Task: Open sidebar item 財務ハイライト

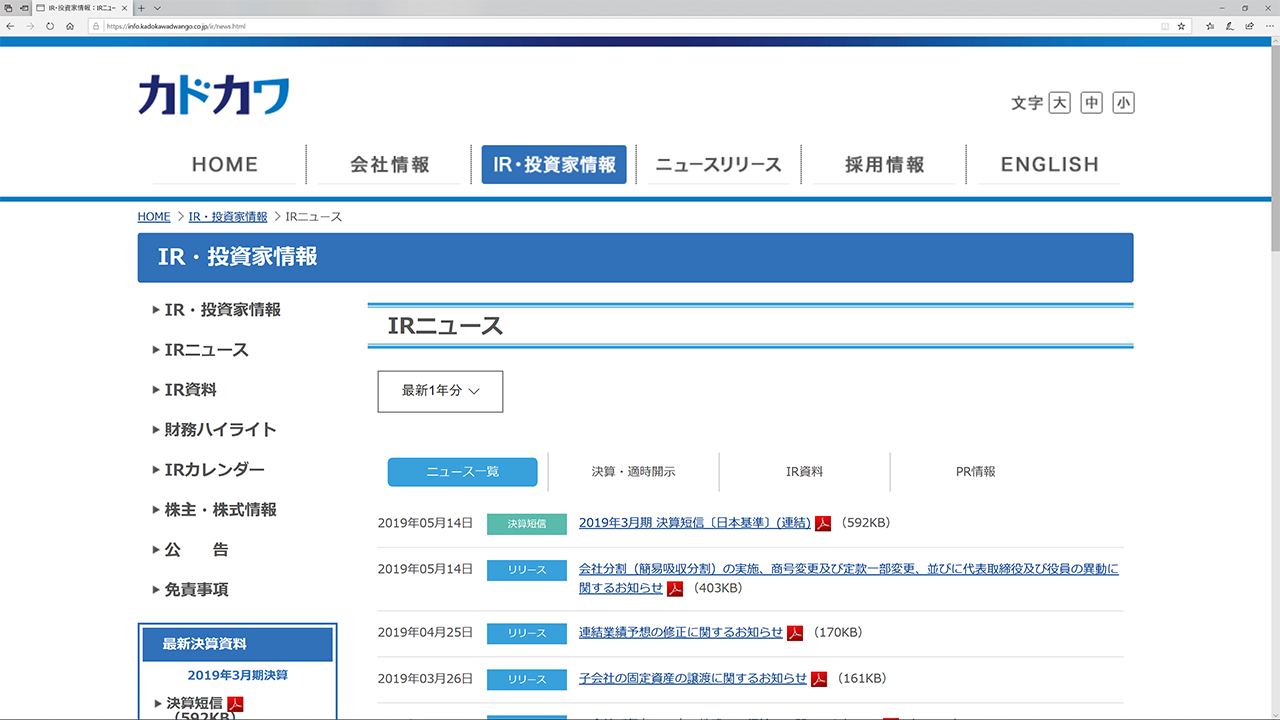Action: (220, 430)
